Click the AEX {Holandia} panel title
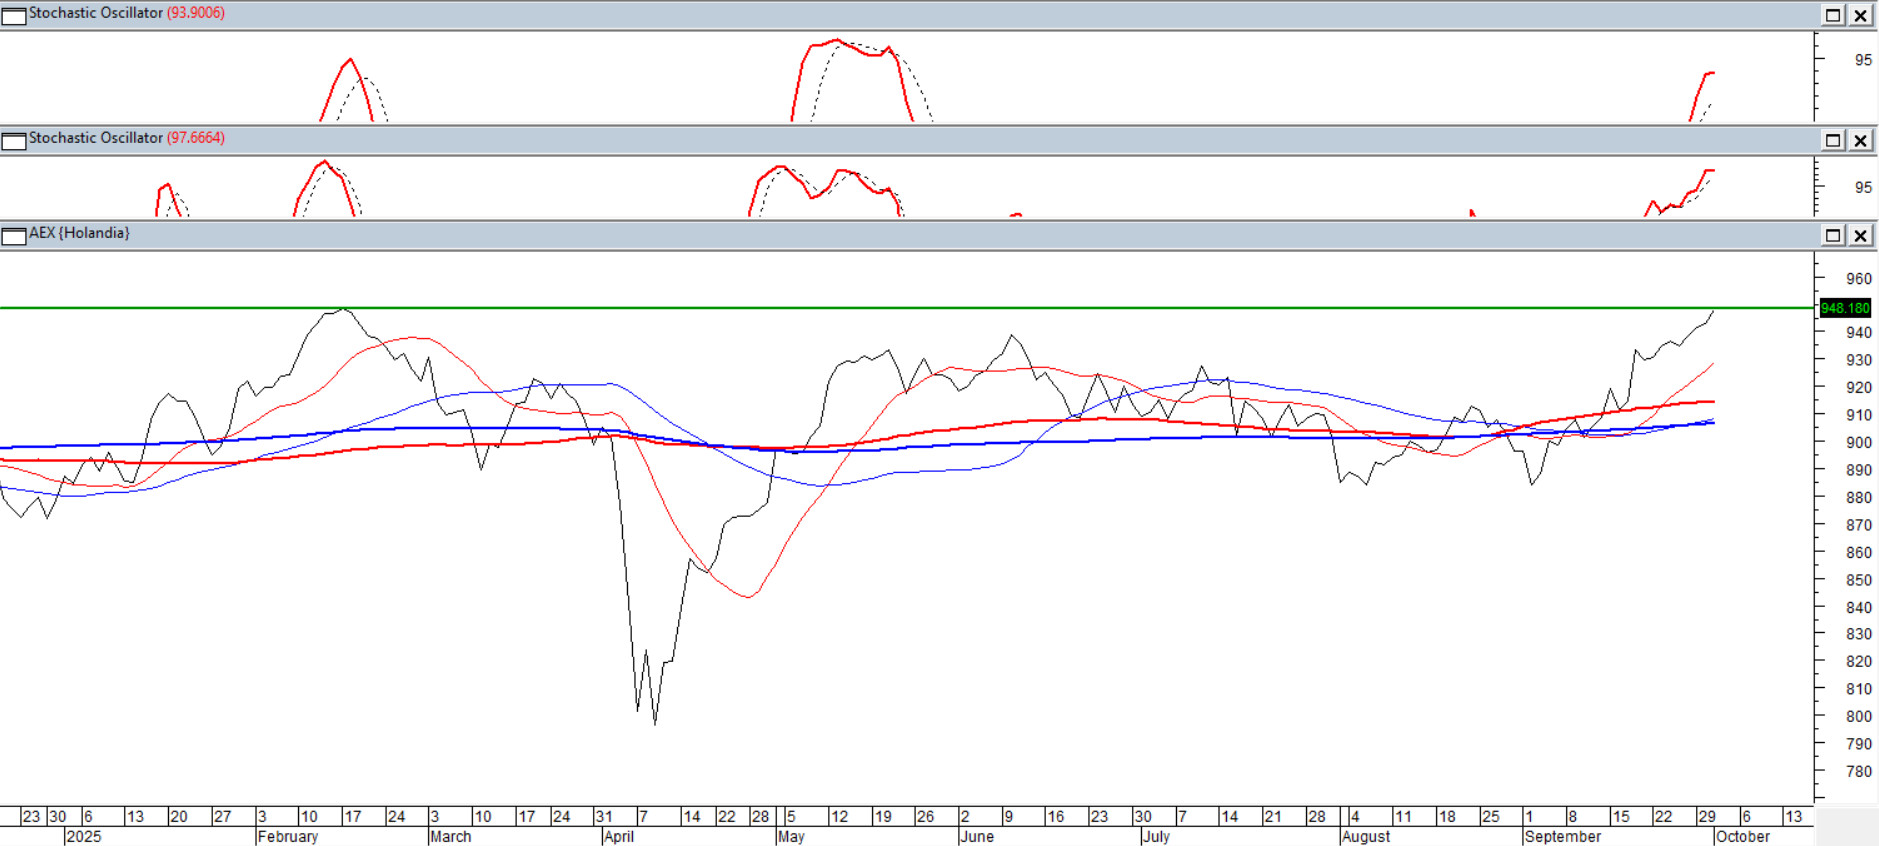The height and width of the screenshot is (846, 1879). [x=79, y=233]
